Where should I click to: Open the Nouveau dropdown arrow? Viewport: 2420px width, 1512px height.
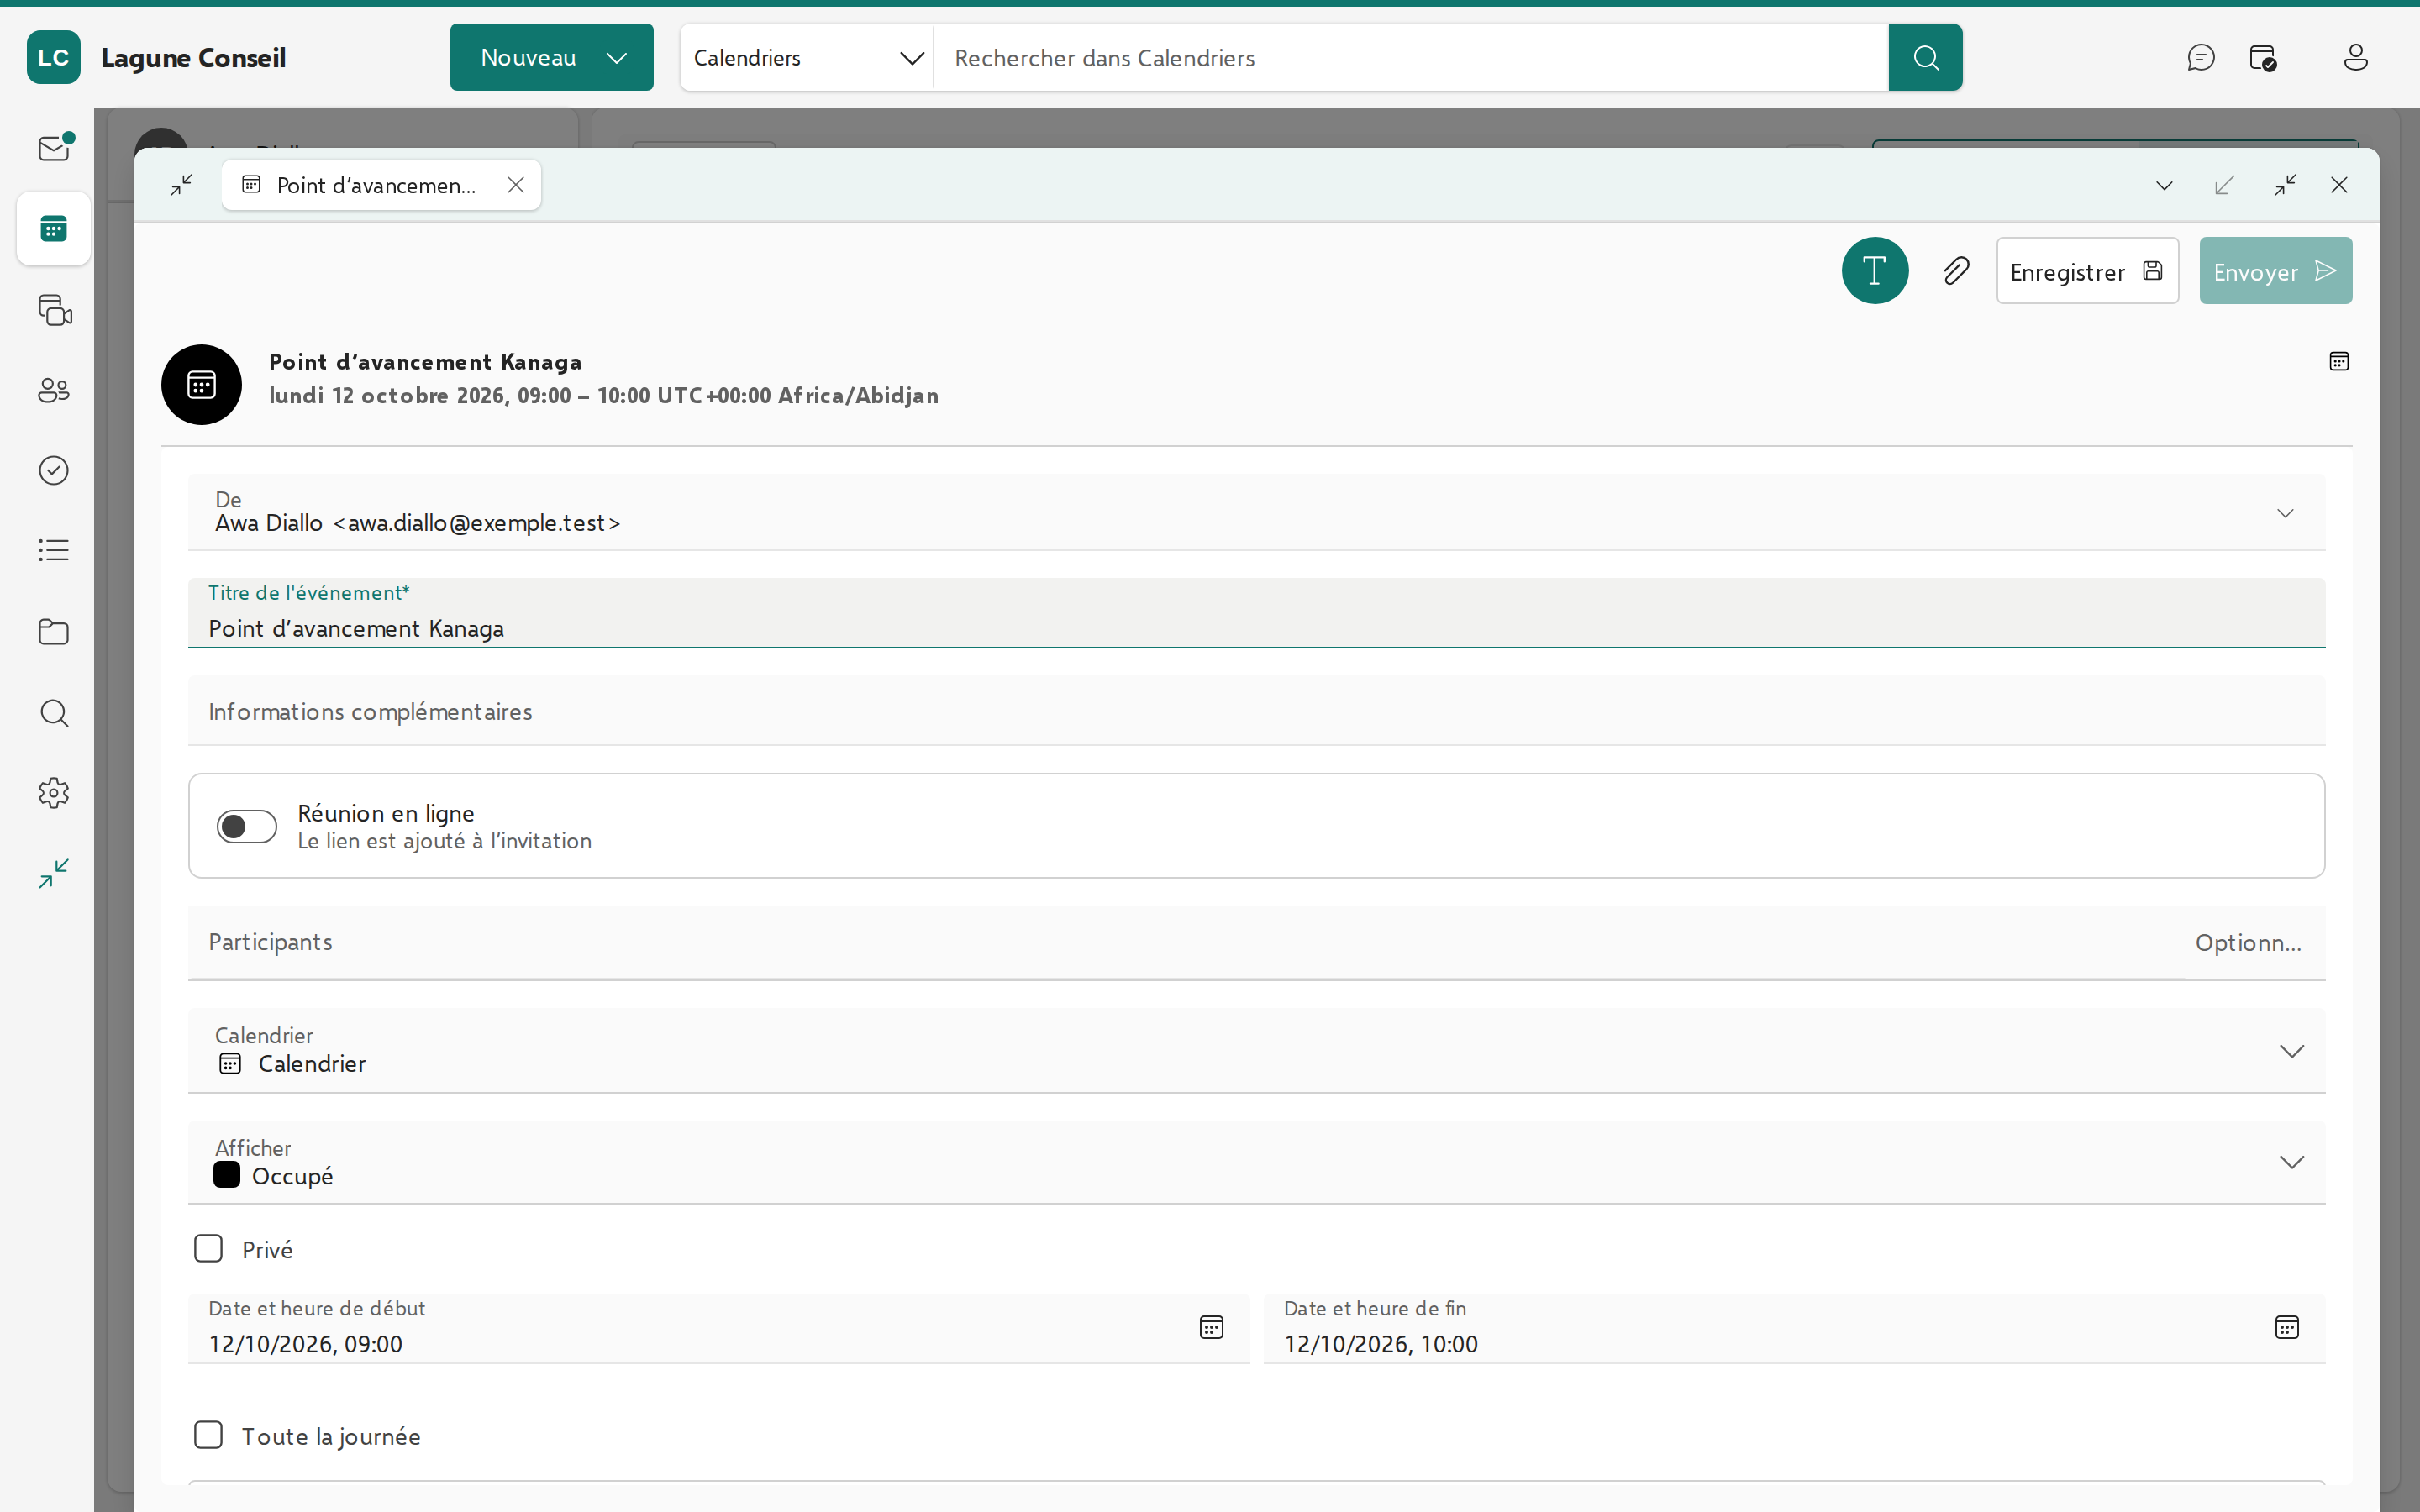(x=617, y=58)
